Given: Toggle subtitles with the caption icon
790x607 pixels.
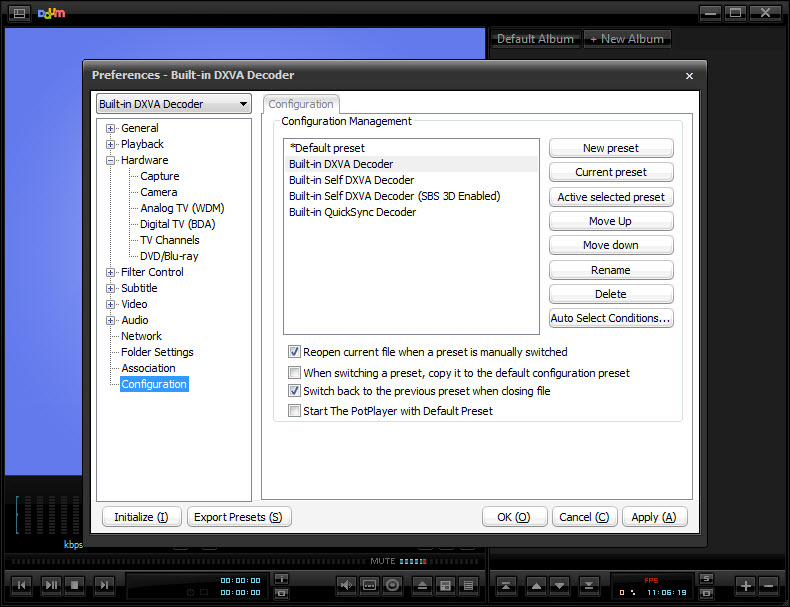Looking at the screenshot, I should (x=369, y=585).
